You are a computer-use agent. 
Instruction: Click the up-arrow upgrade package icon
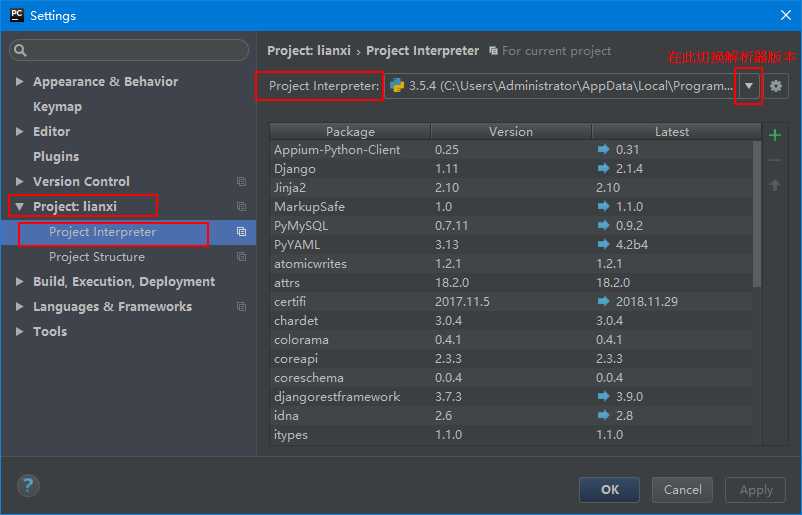775,185
